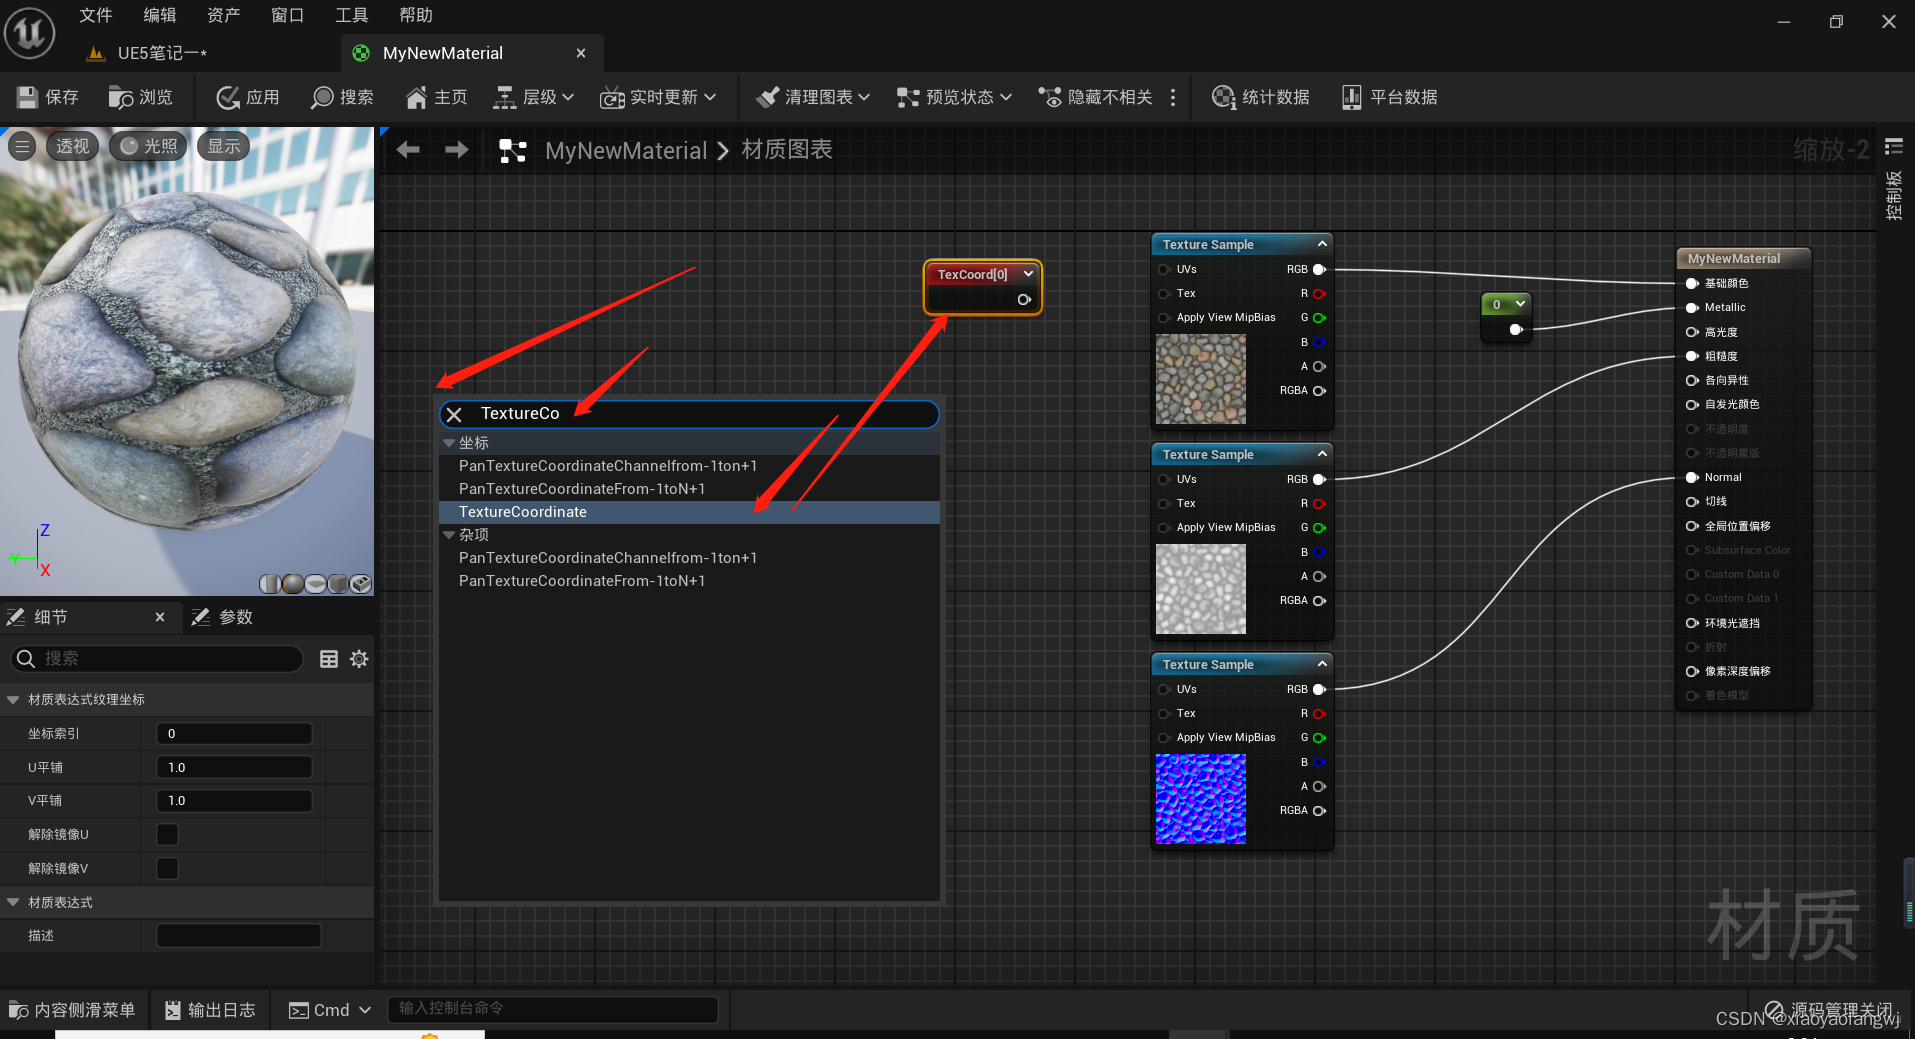
Task: Select cylinder preview shape
Action: point(270,584)
